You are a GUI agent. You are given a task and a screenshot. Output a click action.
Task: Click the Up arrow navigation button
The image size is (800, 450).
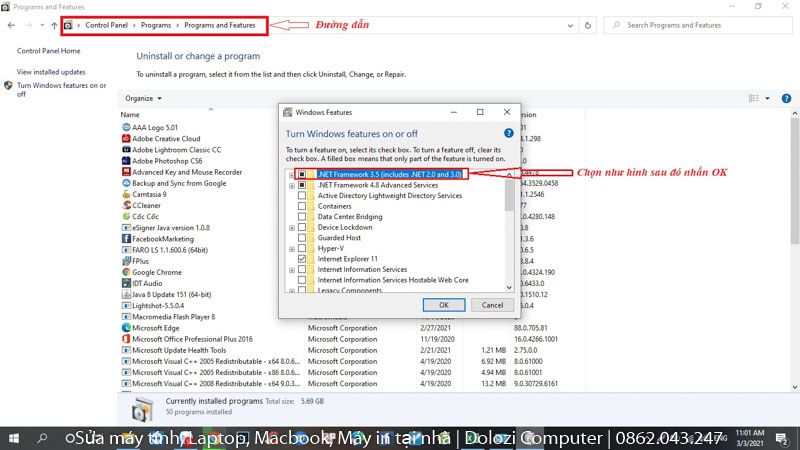point(53,24)
